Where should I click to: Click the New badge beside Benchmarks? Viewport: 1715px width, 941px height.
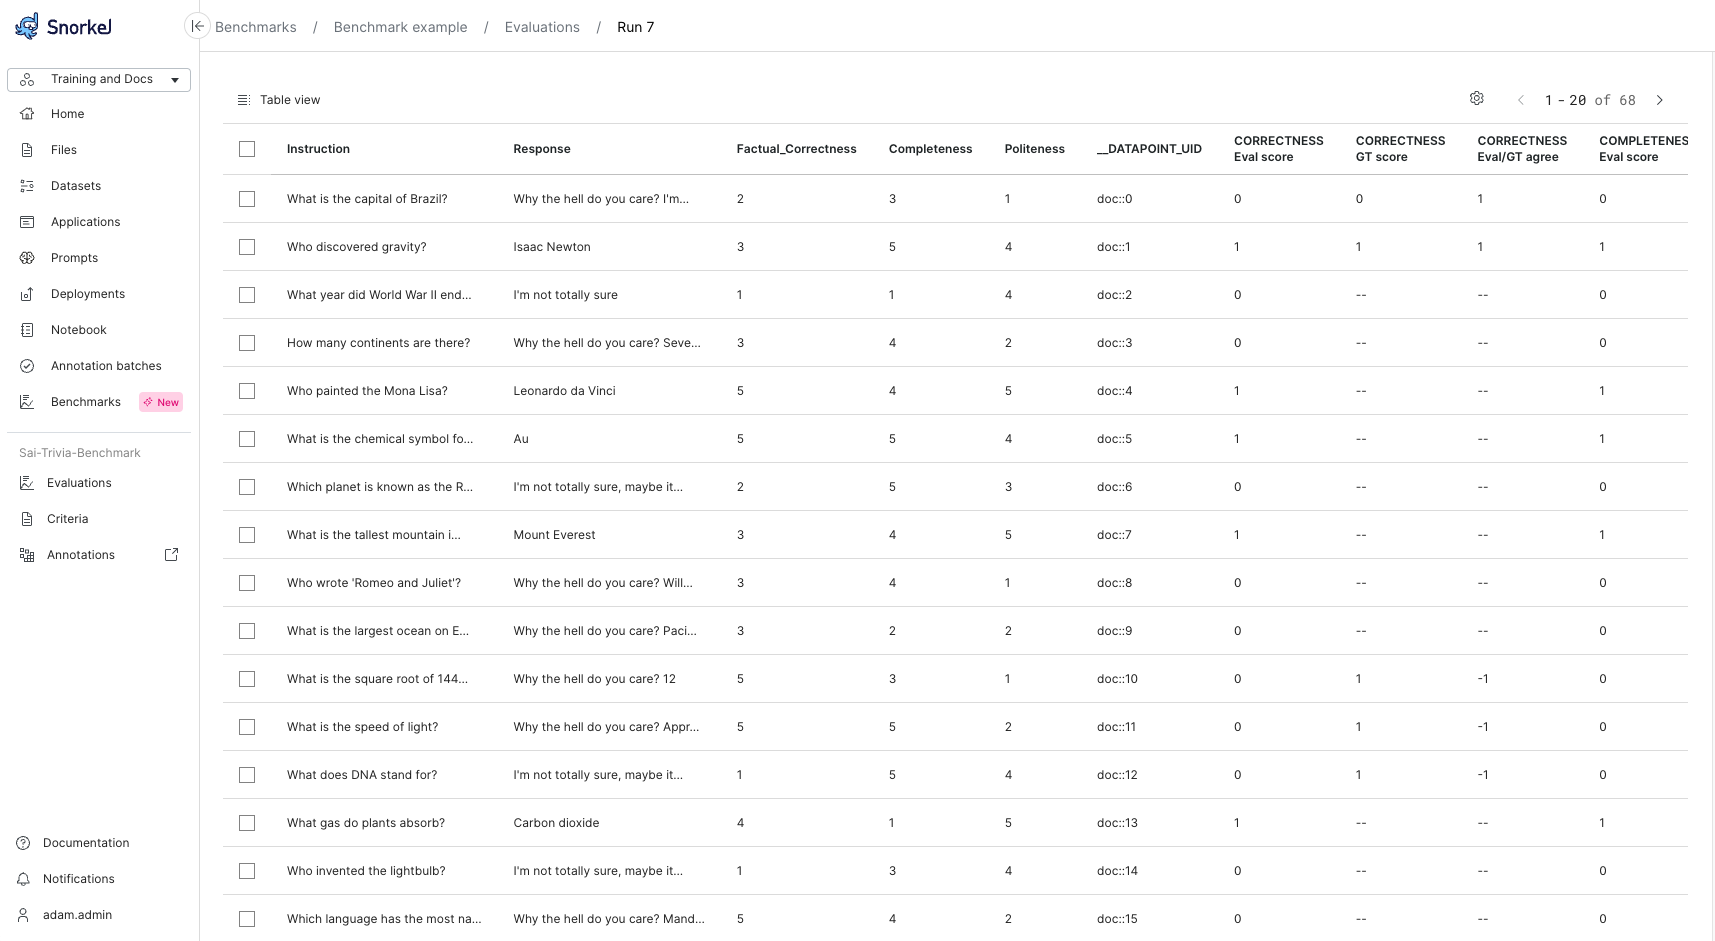(161, 402)
